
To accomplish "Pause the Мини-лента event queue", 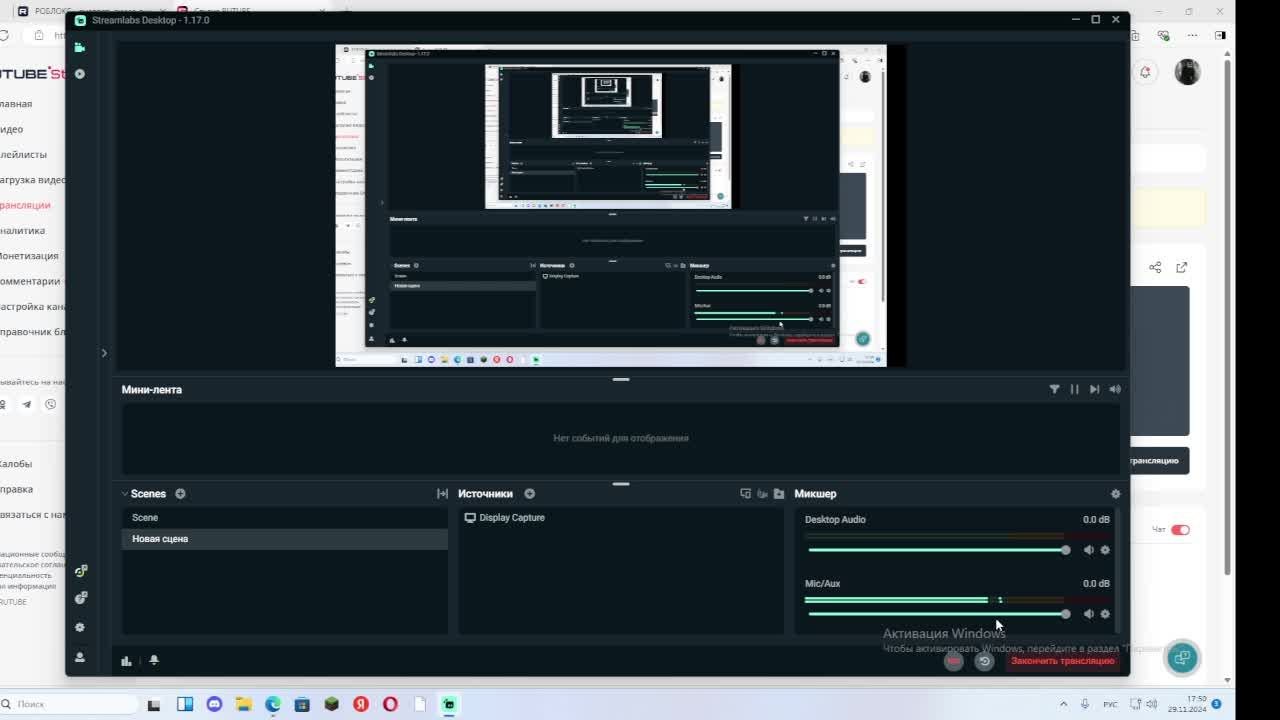I will 1075,389.
